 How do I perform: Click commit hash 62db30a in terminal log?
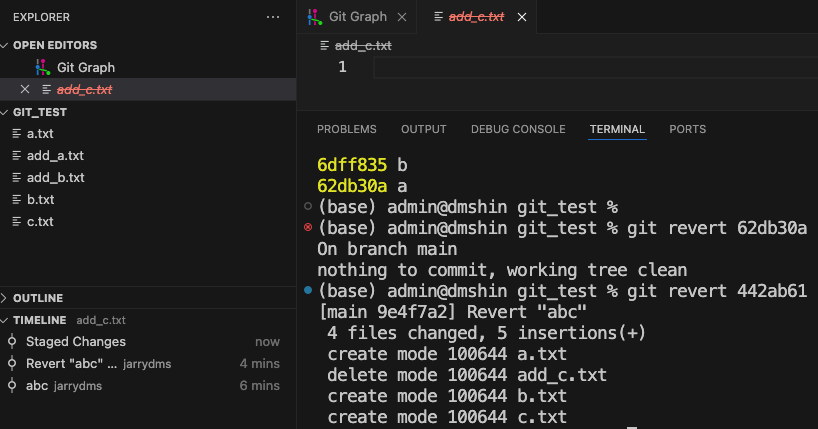pos(352,186)
